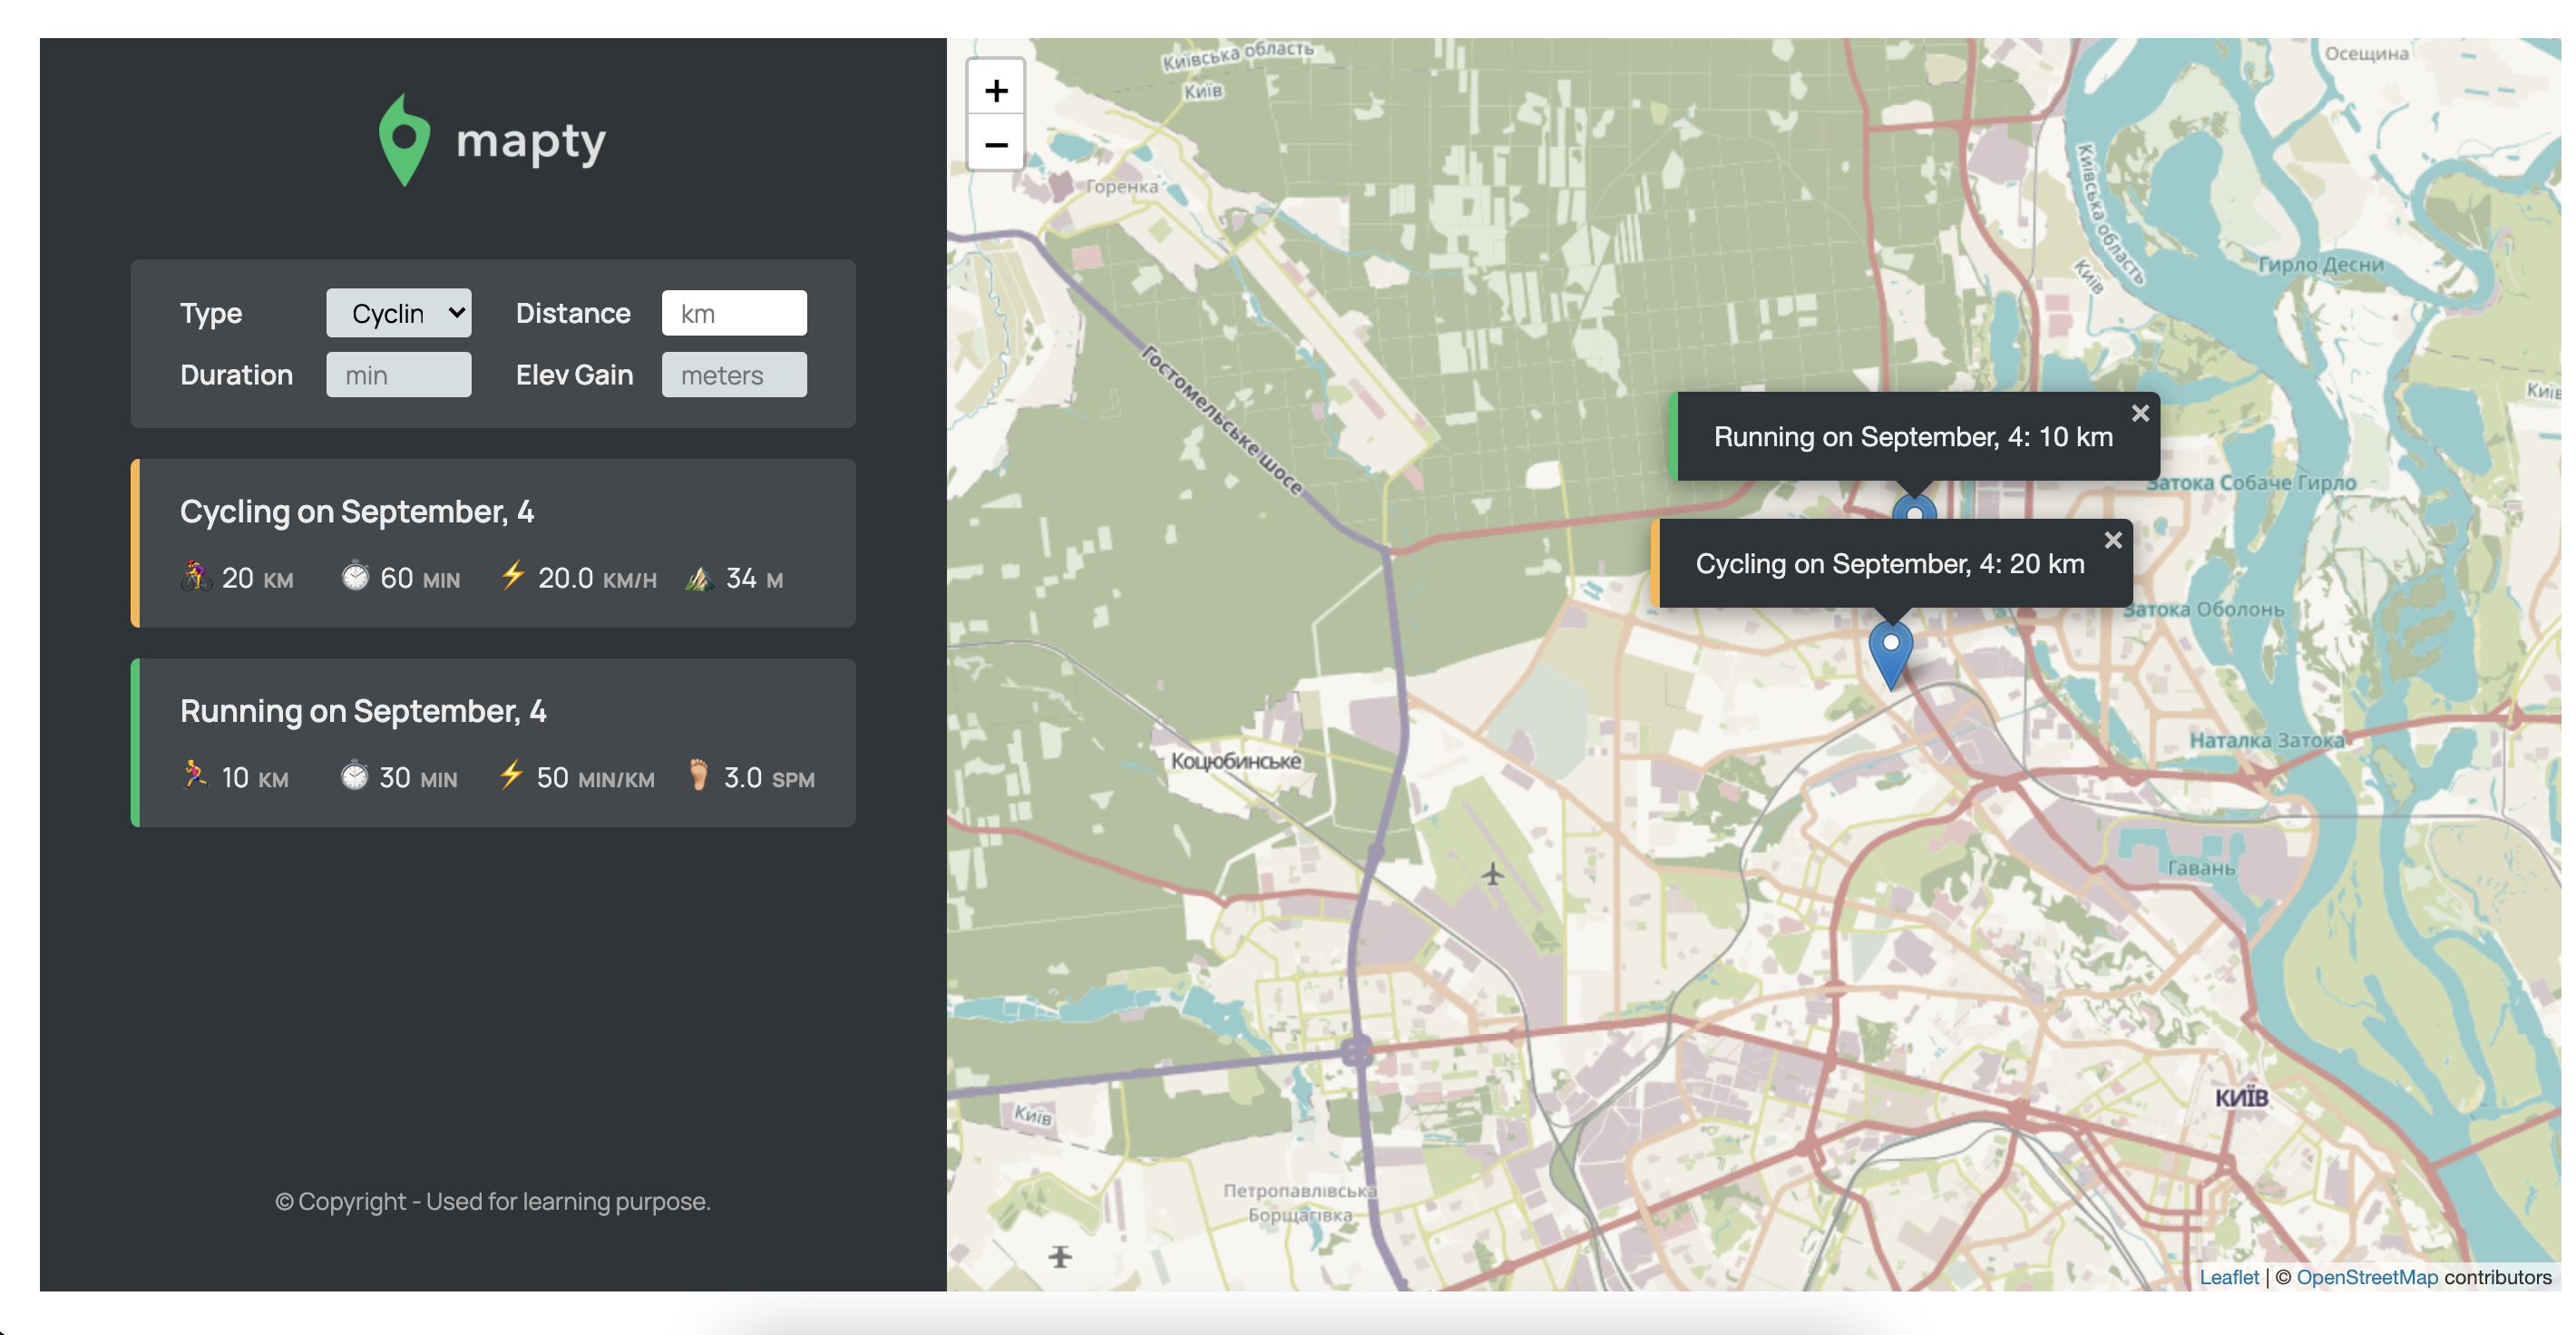
Task: Click the foot icon beside 3.0 SPM
Action: coord(699,775)
